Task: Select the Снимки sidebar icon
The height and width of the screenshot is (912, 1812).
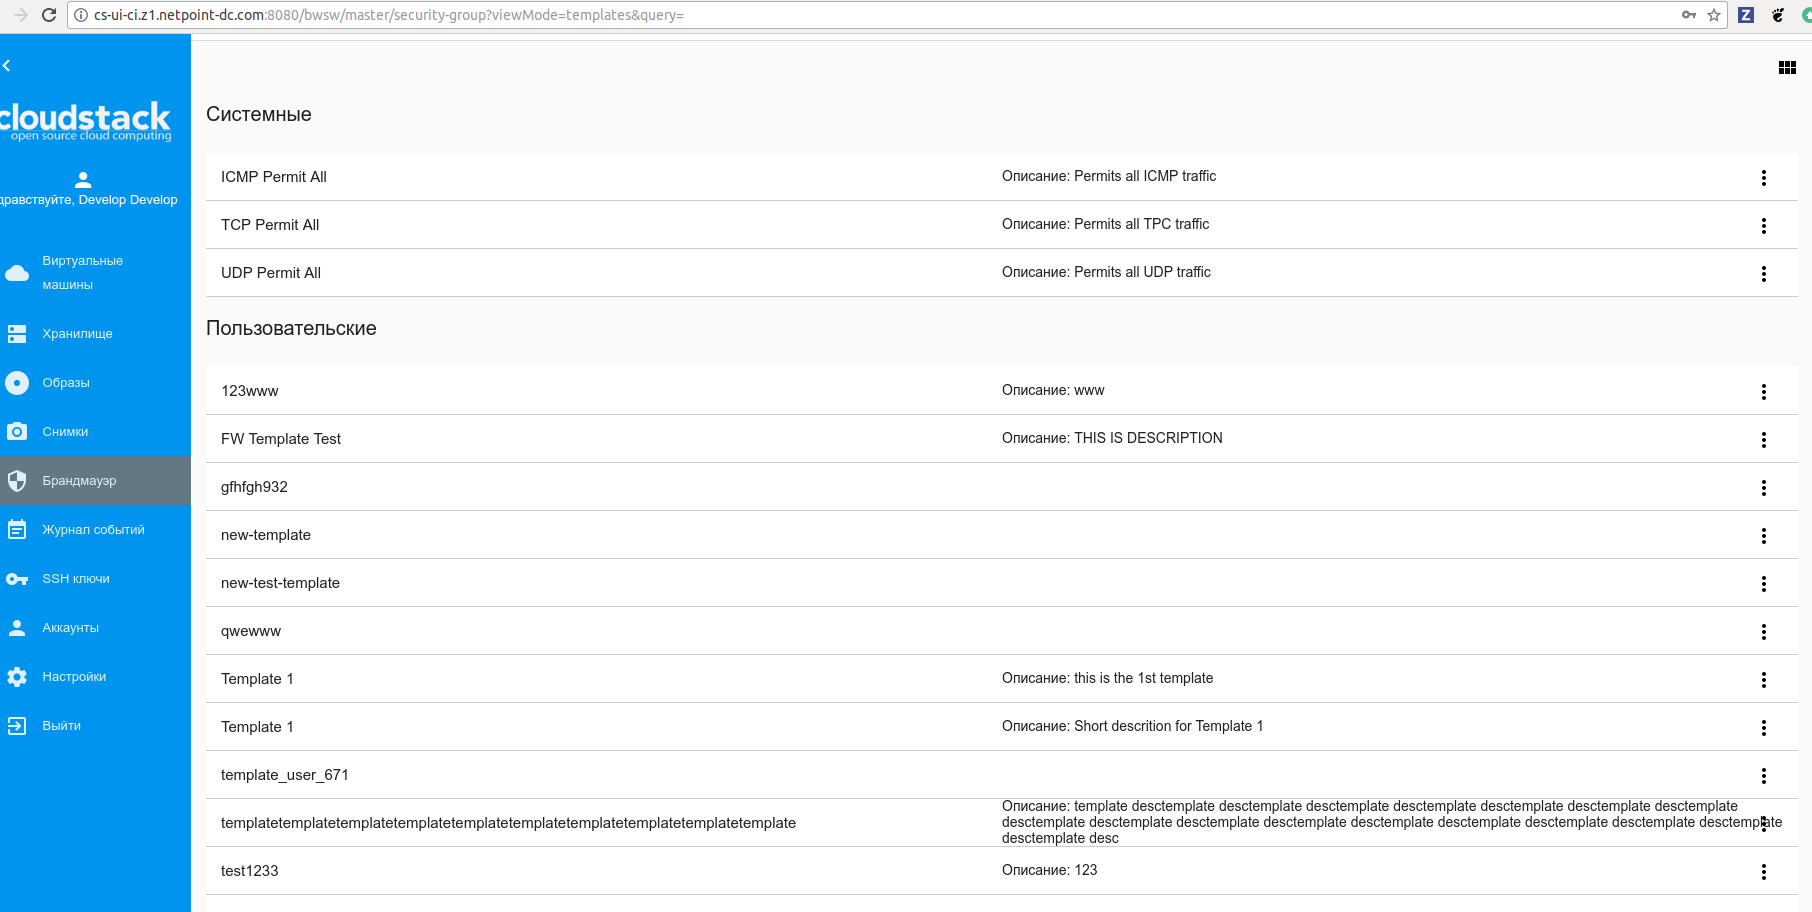Action: click(66, 431)
